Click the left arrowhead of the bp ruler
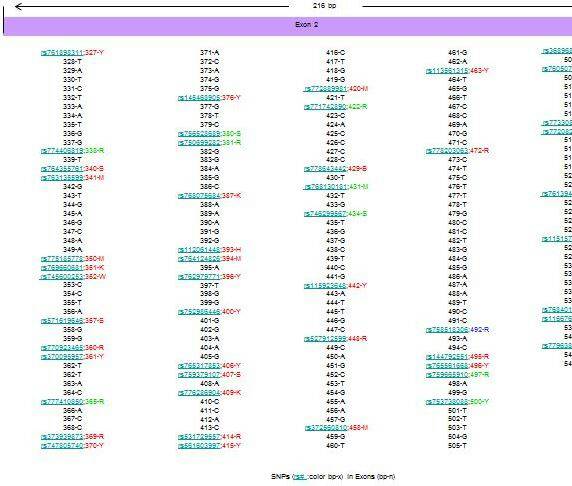 pyautogui.click(x=19, y=7)
